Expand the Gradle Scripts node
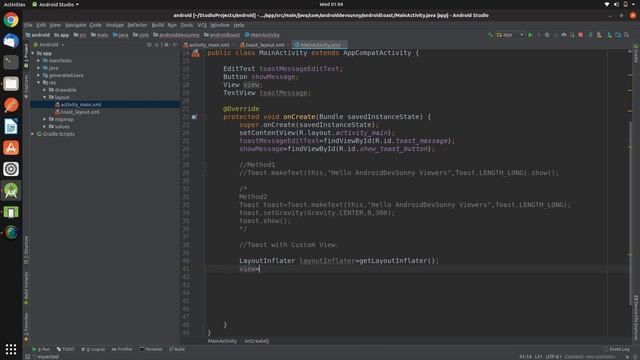Image resolution: width=640 pixels, height=360 pixels. pyautogui.click(x=33, y=134)
